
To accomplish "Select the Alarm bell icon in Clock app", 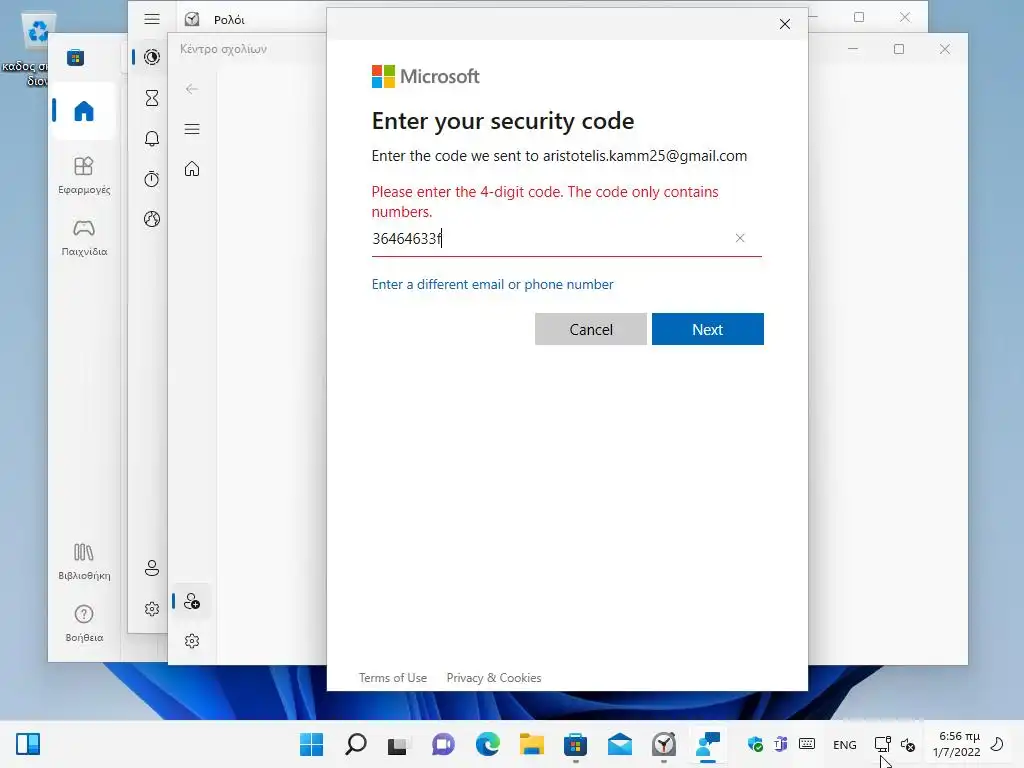I will (x=152, y=138).
